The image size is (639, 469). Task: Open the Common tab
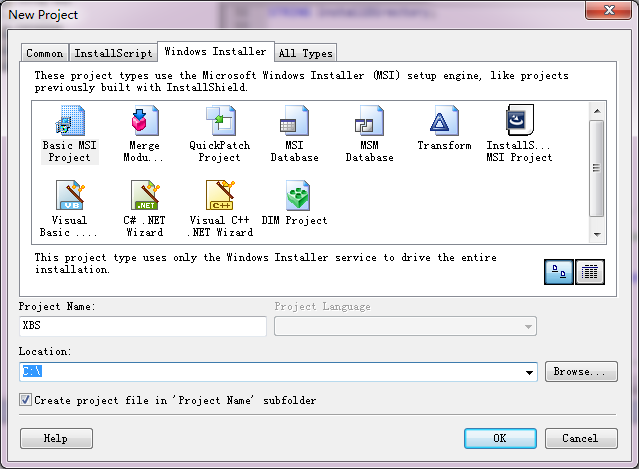coord(44,53)
